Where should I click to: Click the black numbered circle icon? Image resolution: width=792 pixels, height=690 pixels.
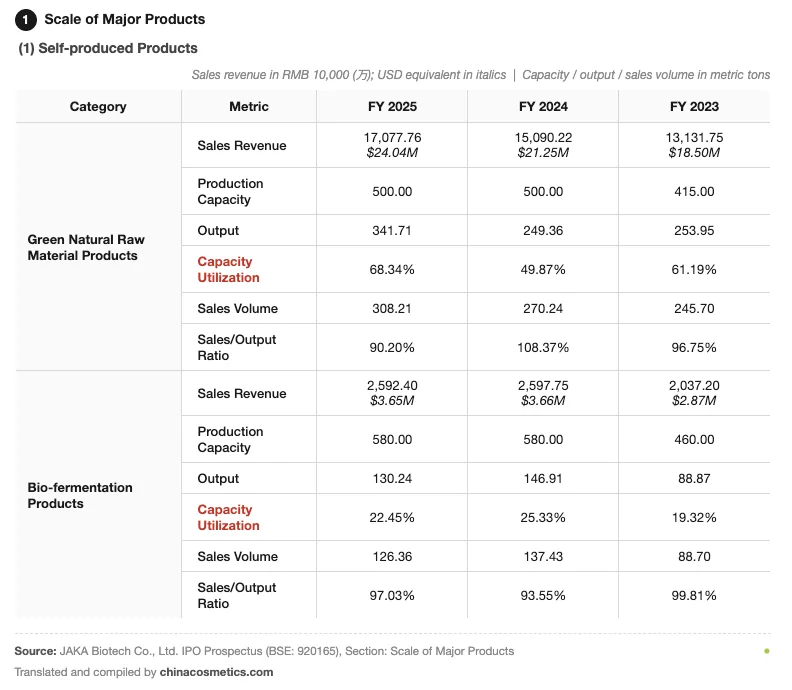tap(25, 20)
